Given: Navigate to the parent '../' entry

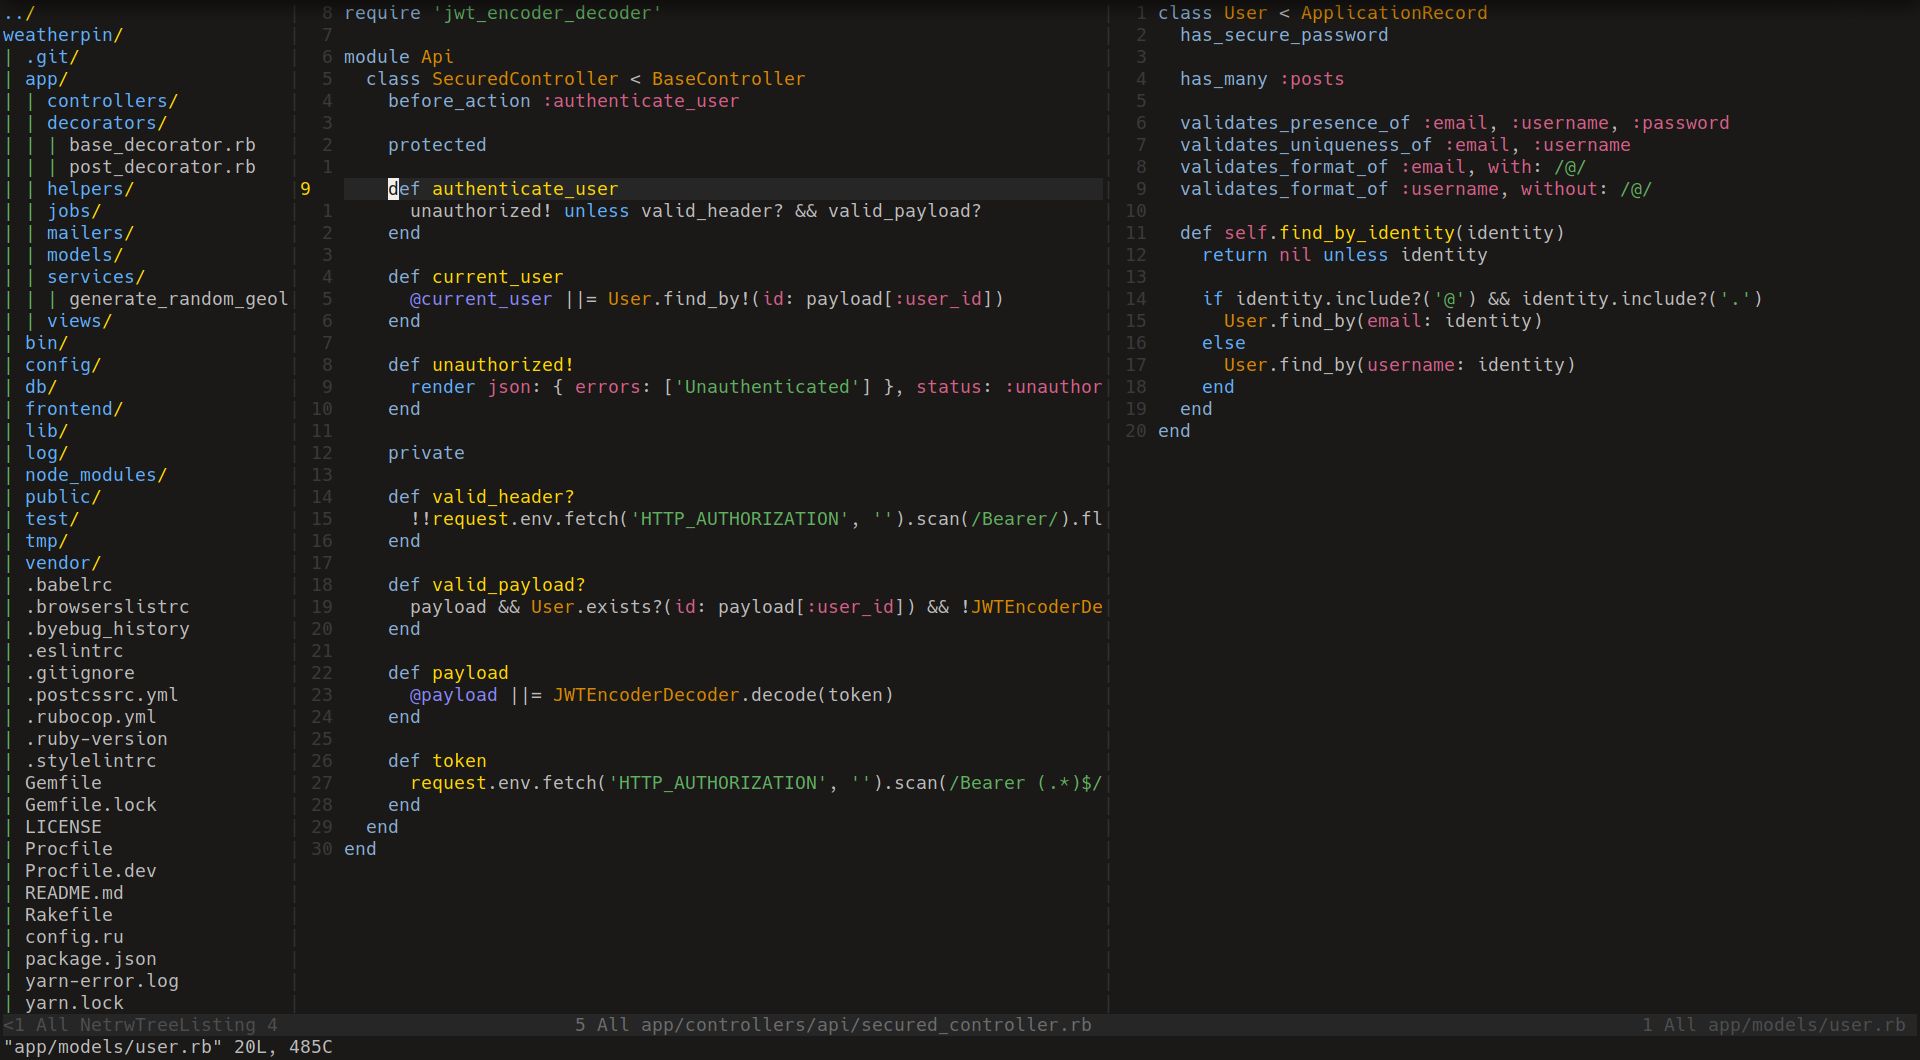Looking at the screenshot, I should pos(20,12).
